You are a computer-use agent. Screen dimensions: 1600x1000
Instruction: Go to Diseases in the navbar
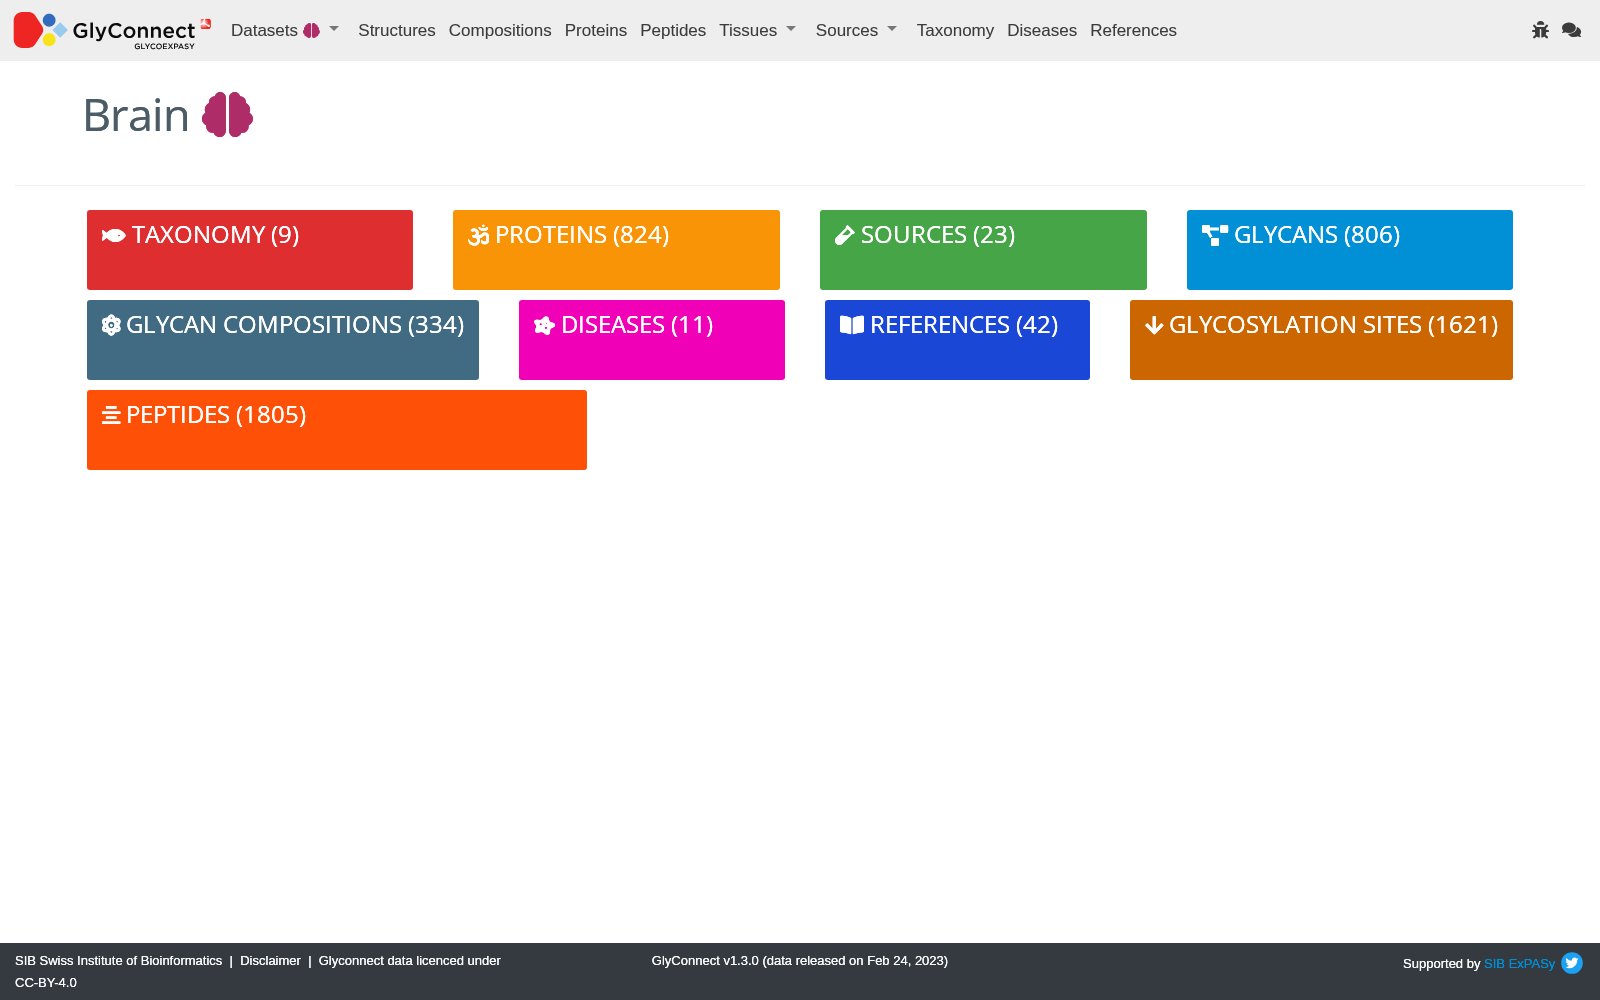click(1042, 30)
